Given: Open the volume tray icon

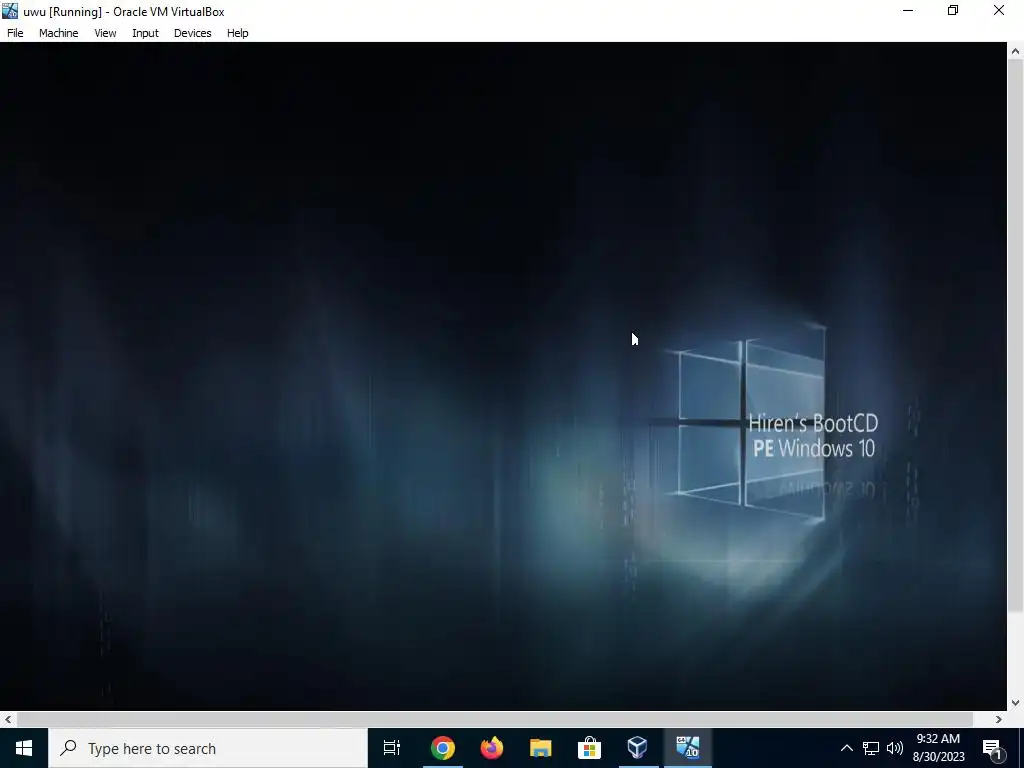Looking at the screenshot, I should pyautogui.click(x=895, y=748).
